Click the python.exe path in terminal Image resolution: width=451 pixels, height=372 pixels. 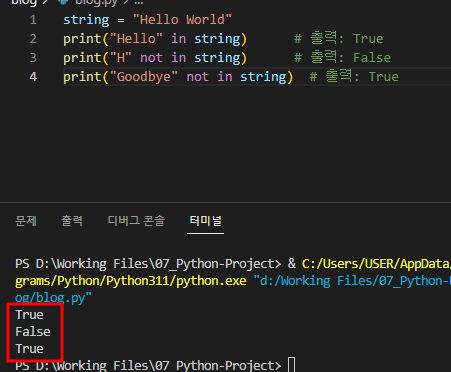click(x=131, y=281)
